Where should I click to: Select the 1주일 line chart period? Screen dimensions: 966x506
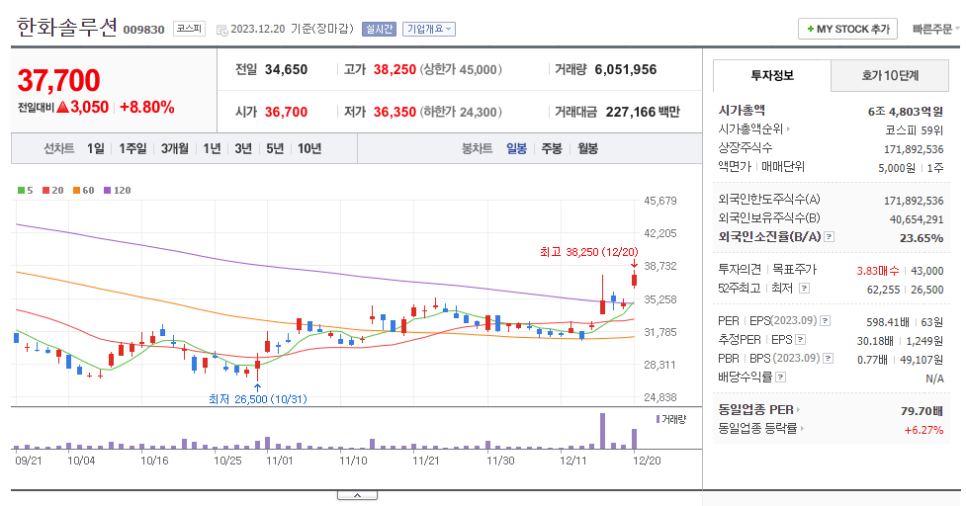click(132, 149)
